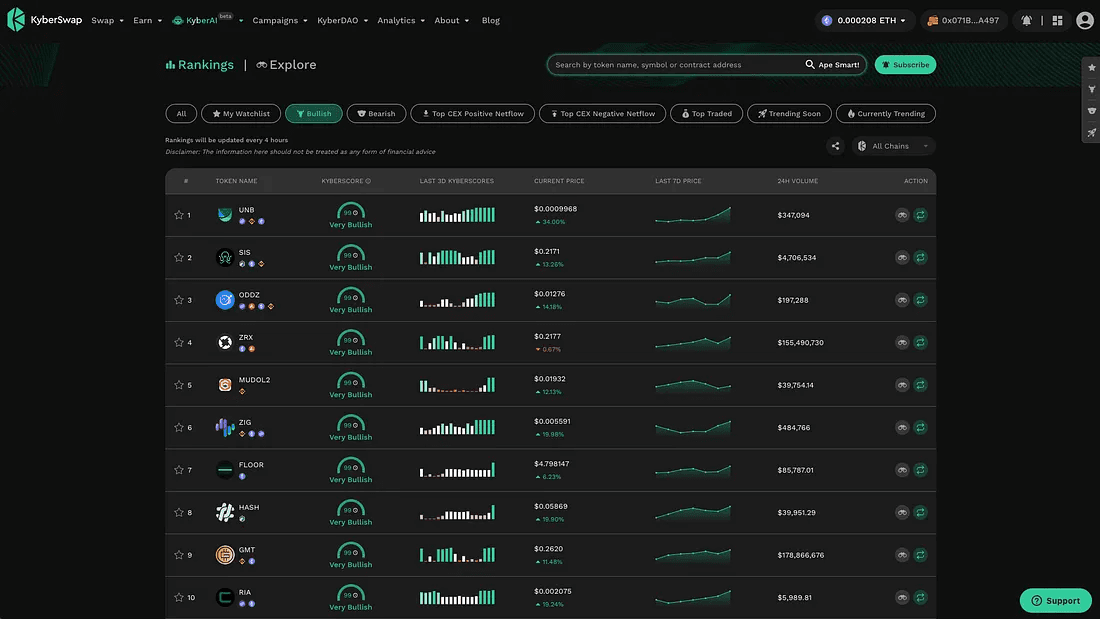
Task: Star UNB to add to watchlist
Action: (179, 215)
